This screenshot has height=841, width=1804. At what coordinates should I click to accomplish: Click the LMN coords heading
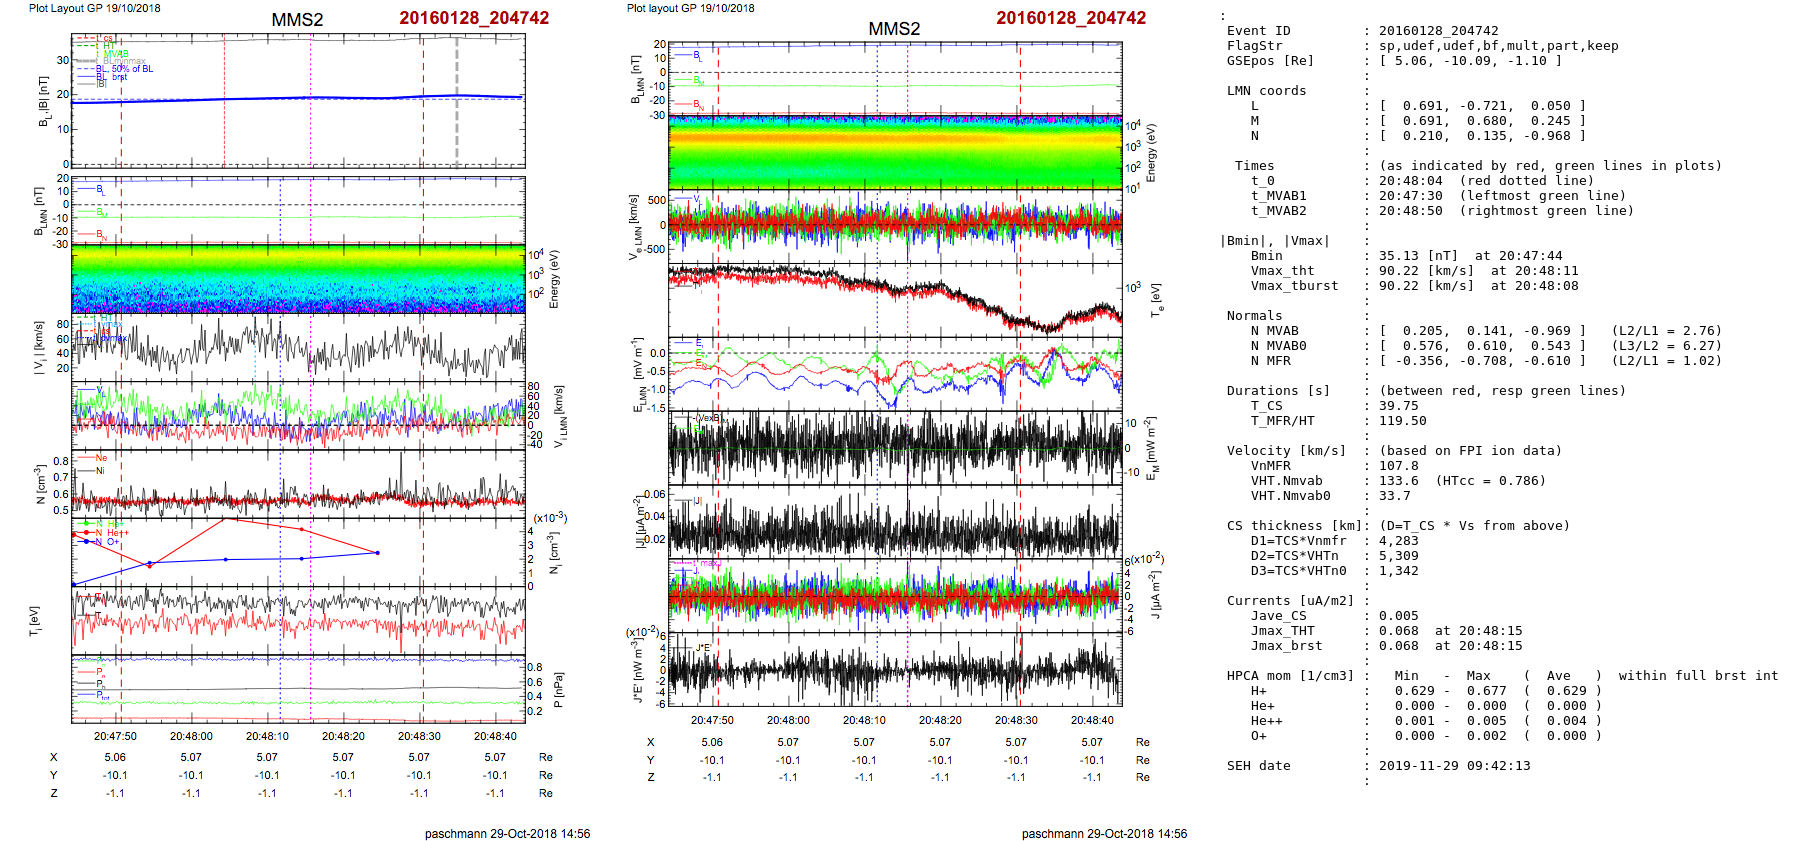pos(1266,91)
